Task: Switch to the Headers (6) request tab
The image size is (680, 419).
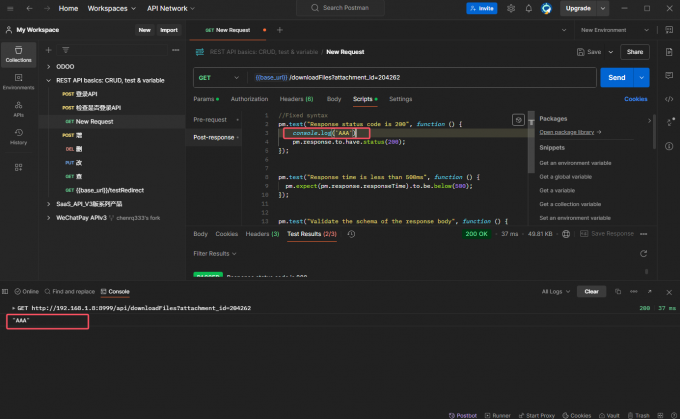Action: 296,99
